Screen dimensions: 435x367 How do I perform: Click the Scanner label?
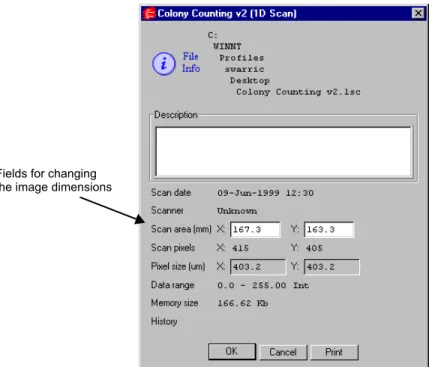coord(167,211)
